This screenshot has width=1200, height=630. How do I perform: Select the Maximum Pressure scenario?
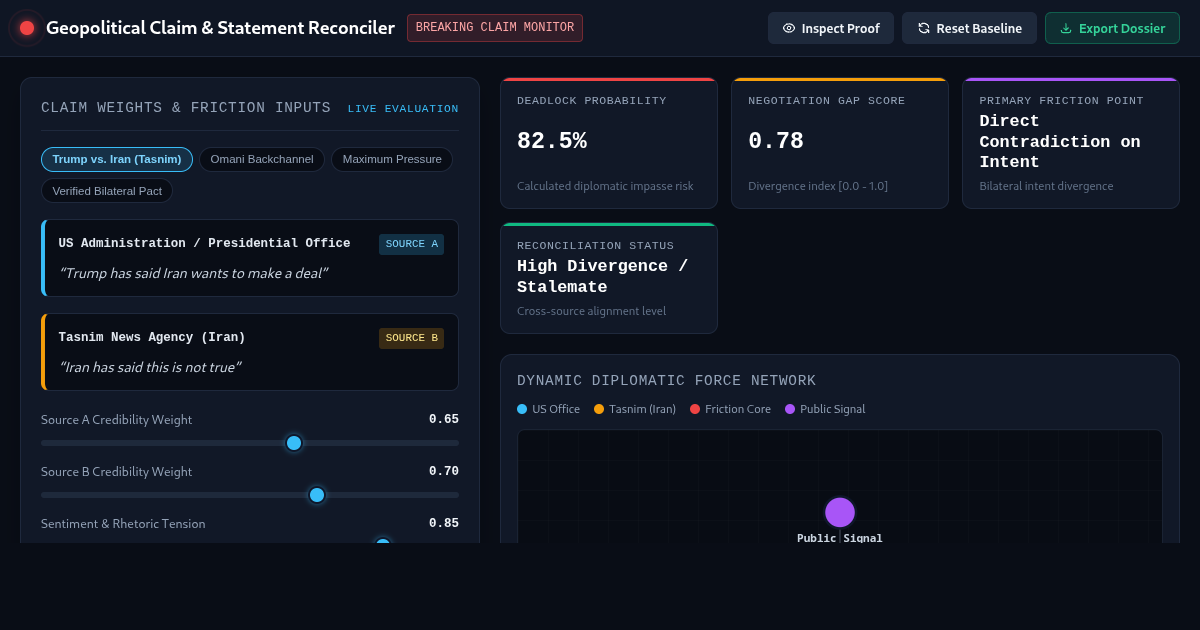[x=392, y=159]
